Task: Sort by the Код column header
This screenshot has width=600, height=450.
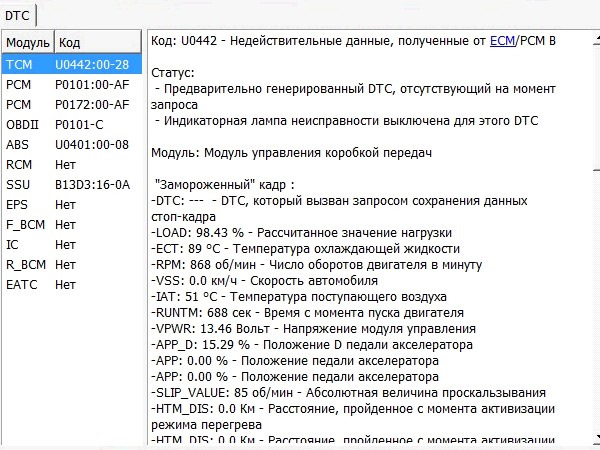Action: pyautogui.click(x=98, y=42)
